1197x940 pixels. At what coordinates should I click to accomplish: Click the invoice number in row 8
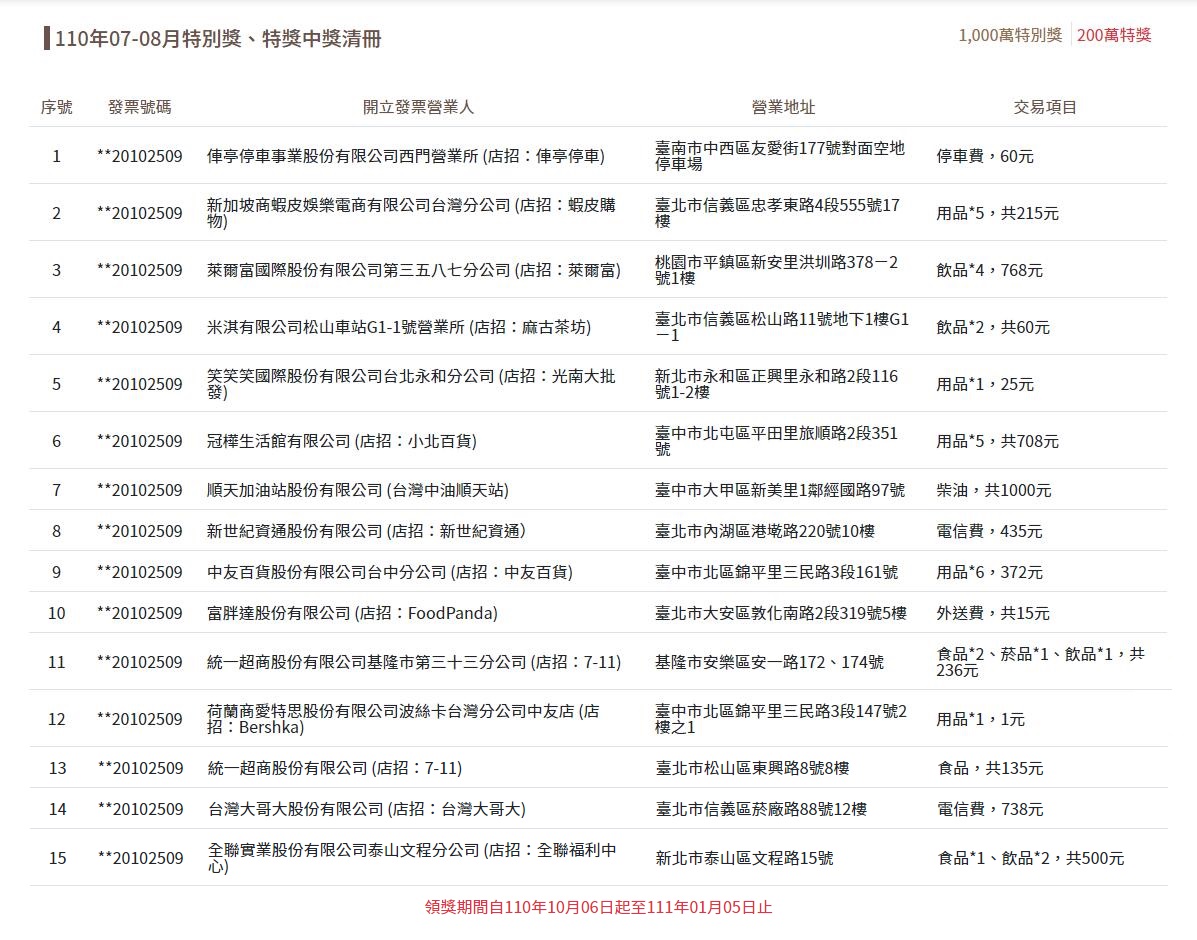140,531
